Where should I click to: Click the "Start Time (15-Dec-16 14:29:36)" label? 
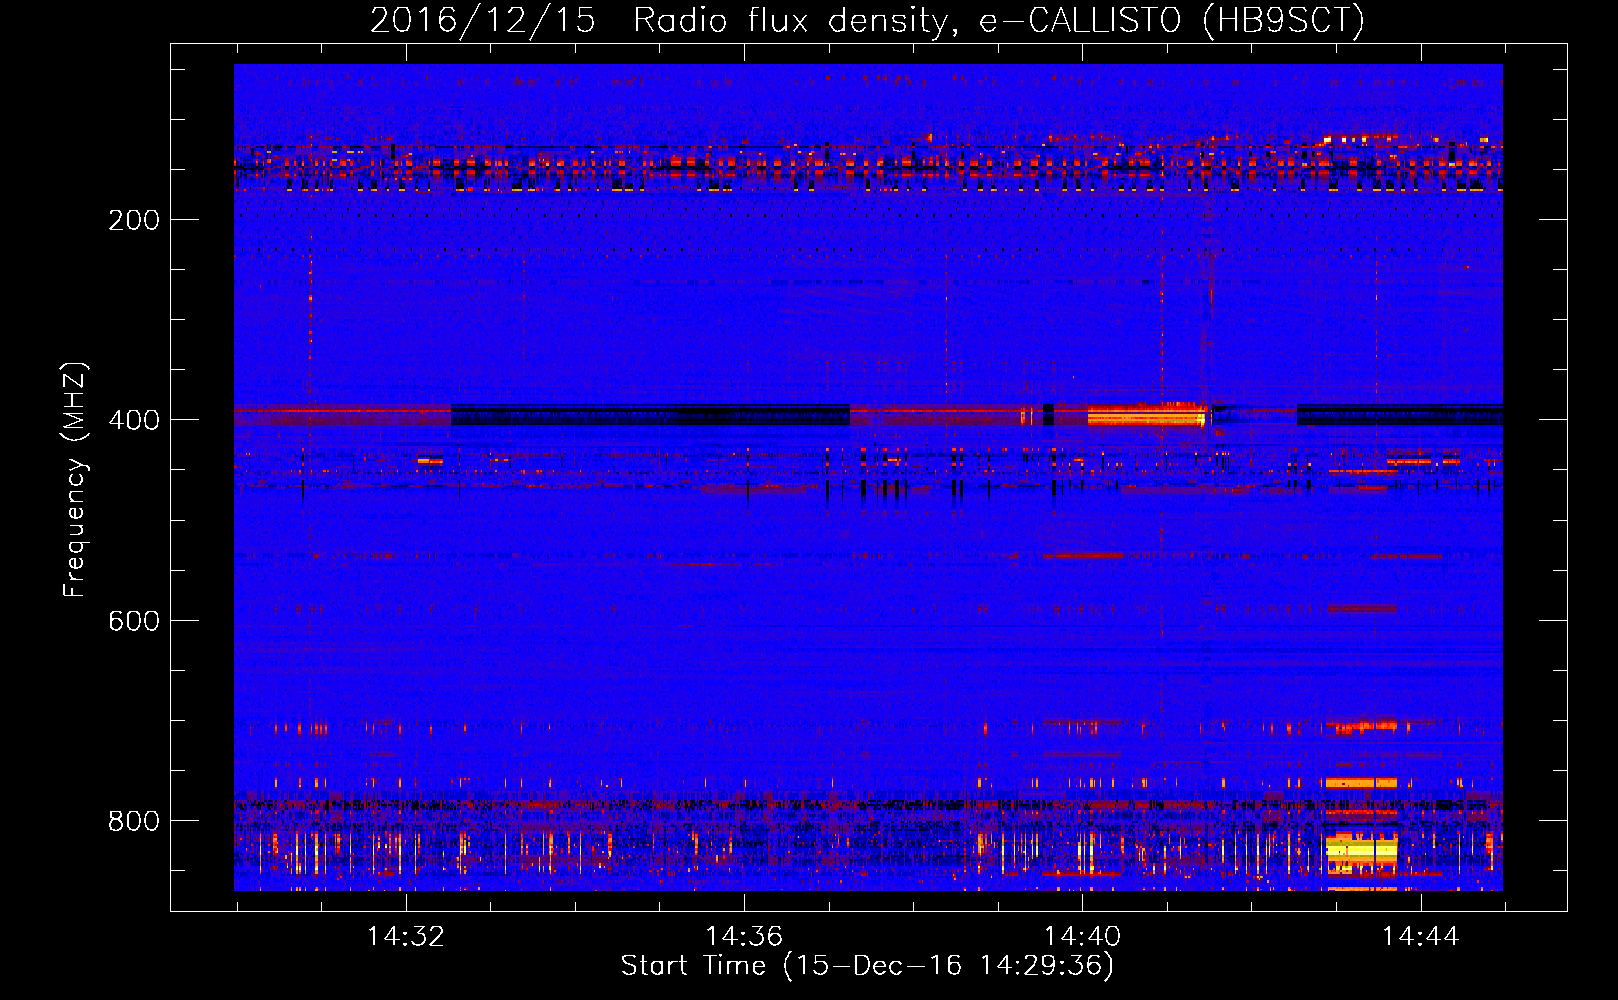(x=867, y=966)
